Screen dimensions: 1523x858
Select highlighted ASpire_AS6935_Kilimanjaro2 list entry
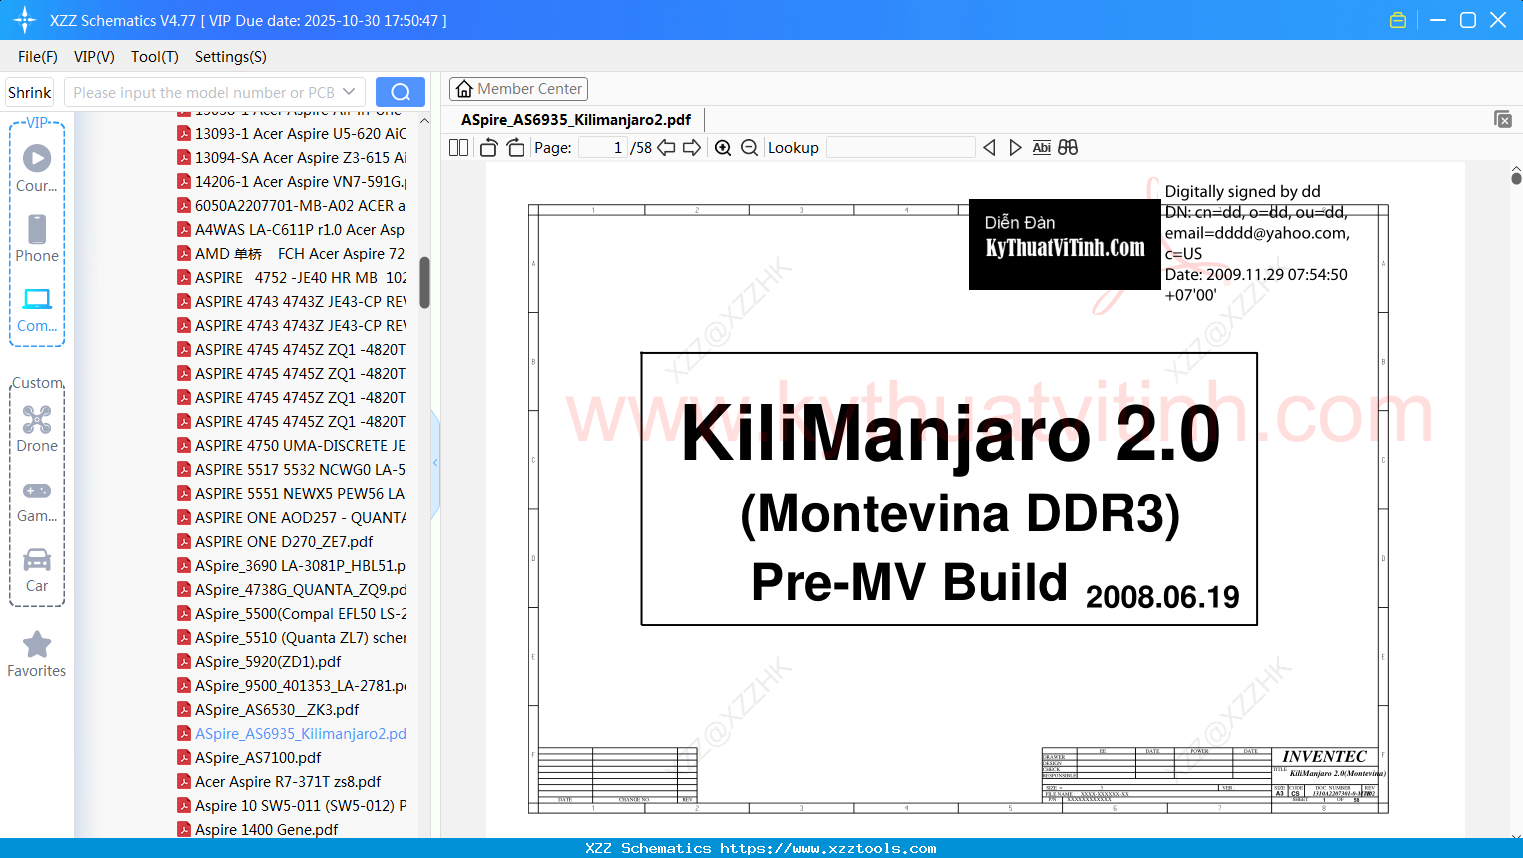pos(292,733)
